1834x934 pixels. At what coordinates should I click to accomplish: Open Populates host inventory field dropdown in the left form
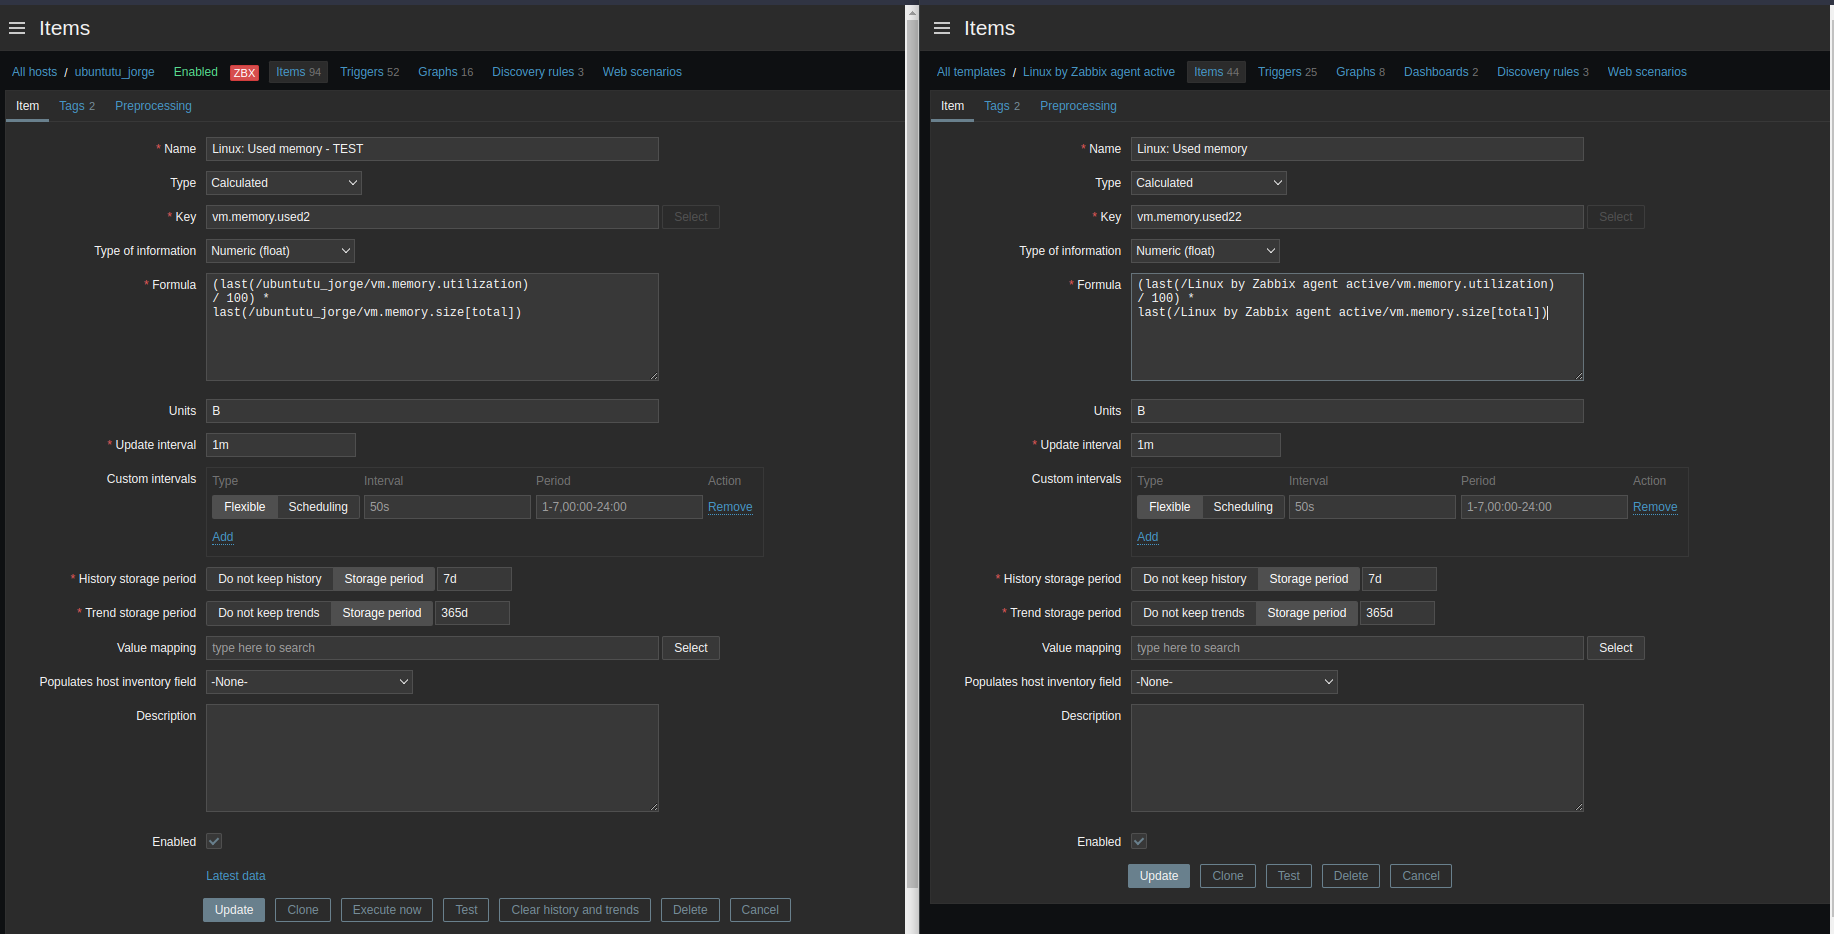(x=309, y=682)
